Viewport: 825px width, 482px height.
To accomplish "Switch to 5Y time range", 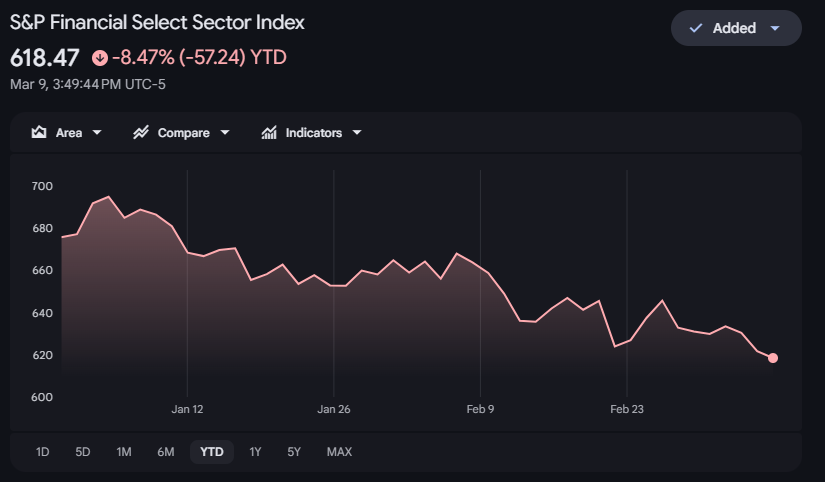I will (294, 452).
